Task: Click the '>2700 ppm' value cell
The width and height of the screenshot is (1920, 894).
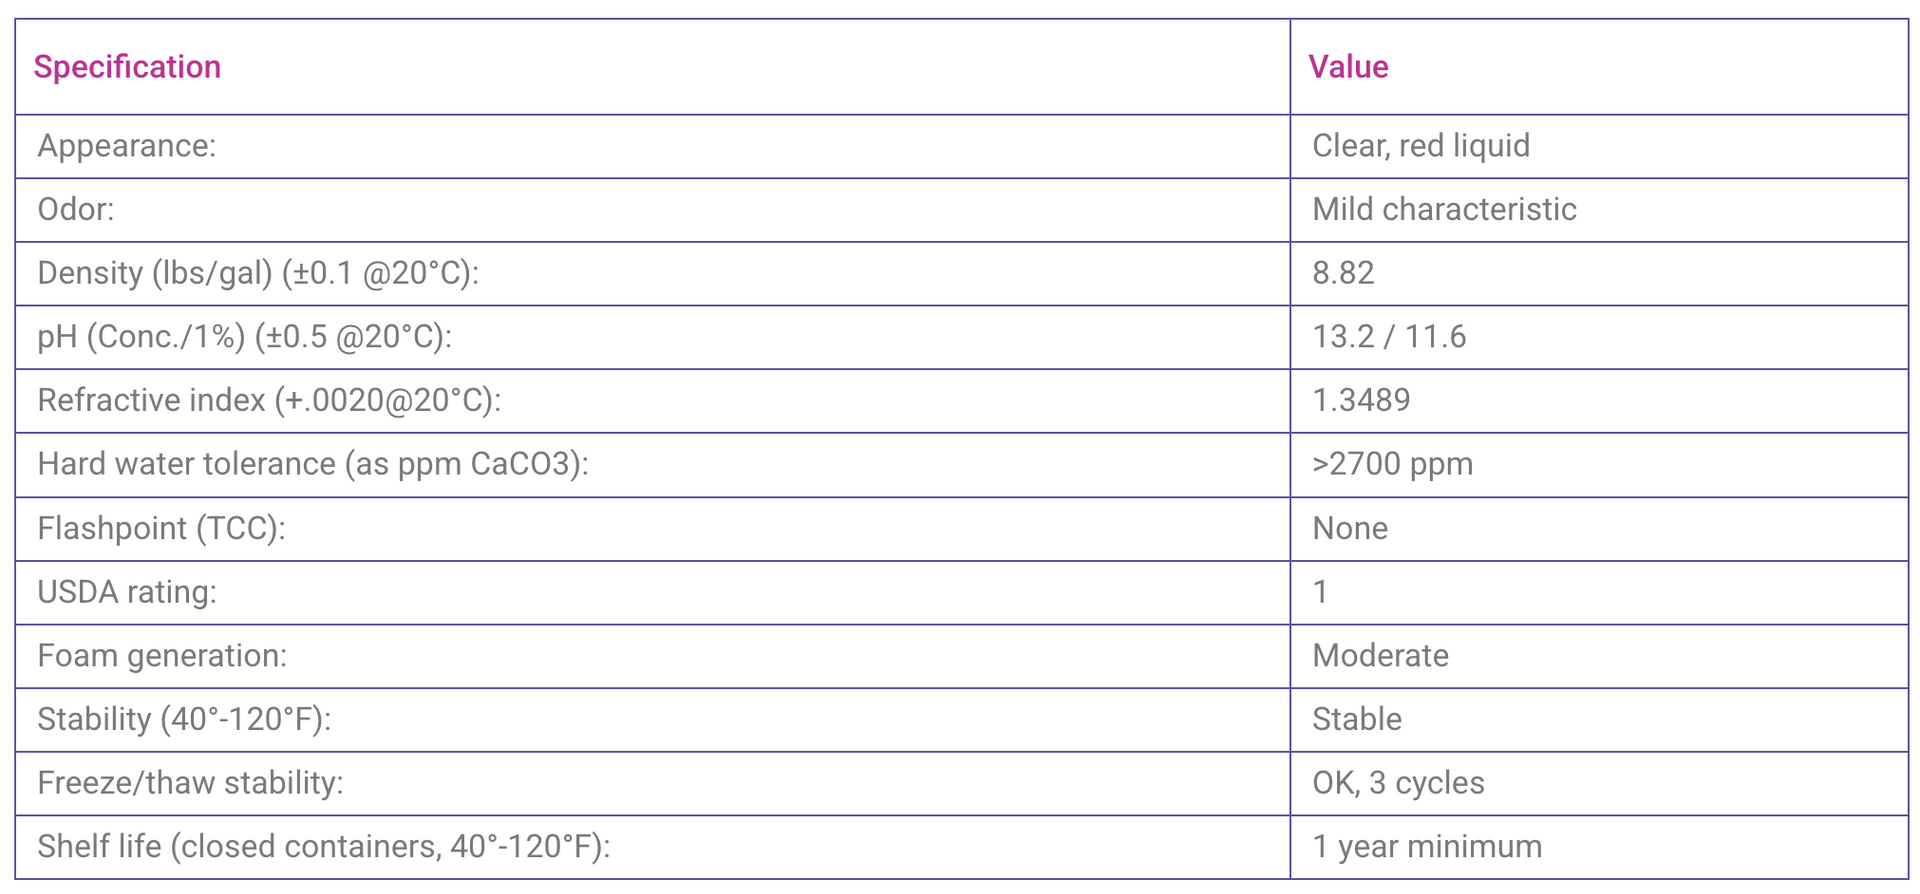Action: pyautogui.click(x=1392, y=464)
